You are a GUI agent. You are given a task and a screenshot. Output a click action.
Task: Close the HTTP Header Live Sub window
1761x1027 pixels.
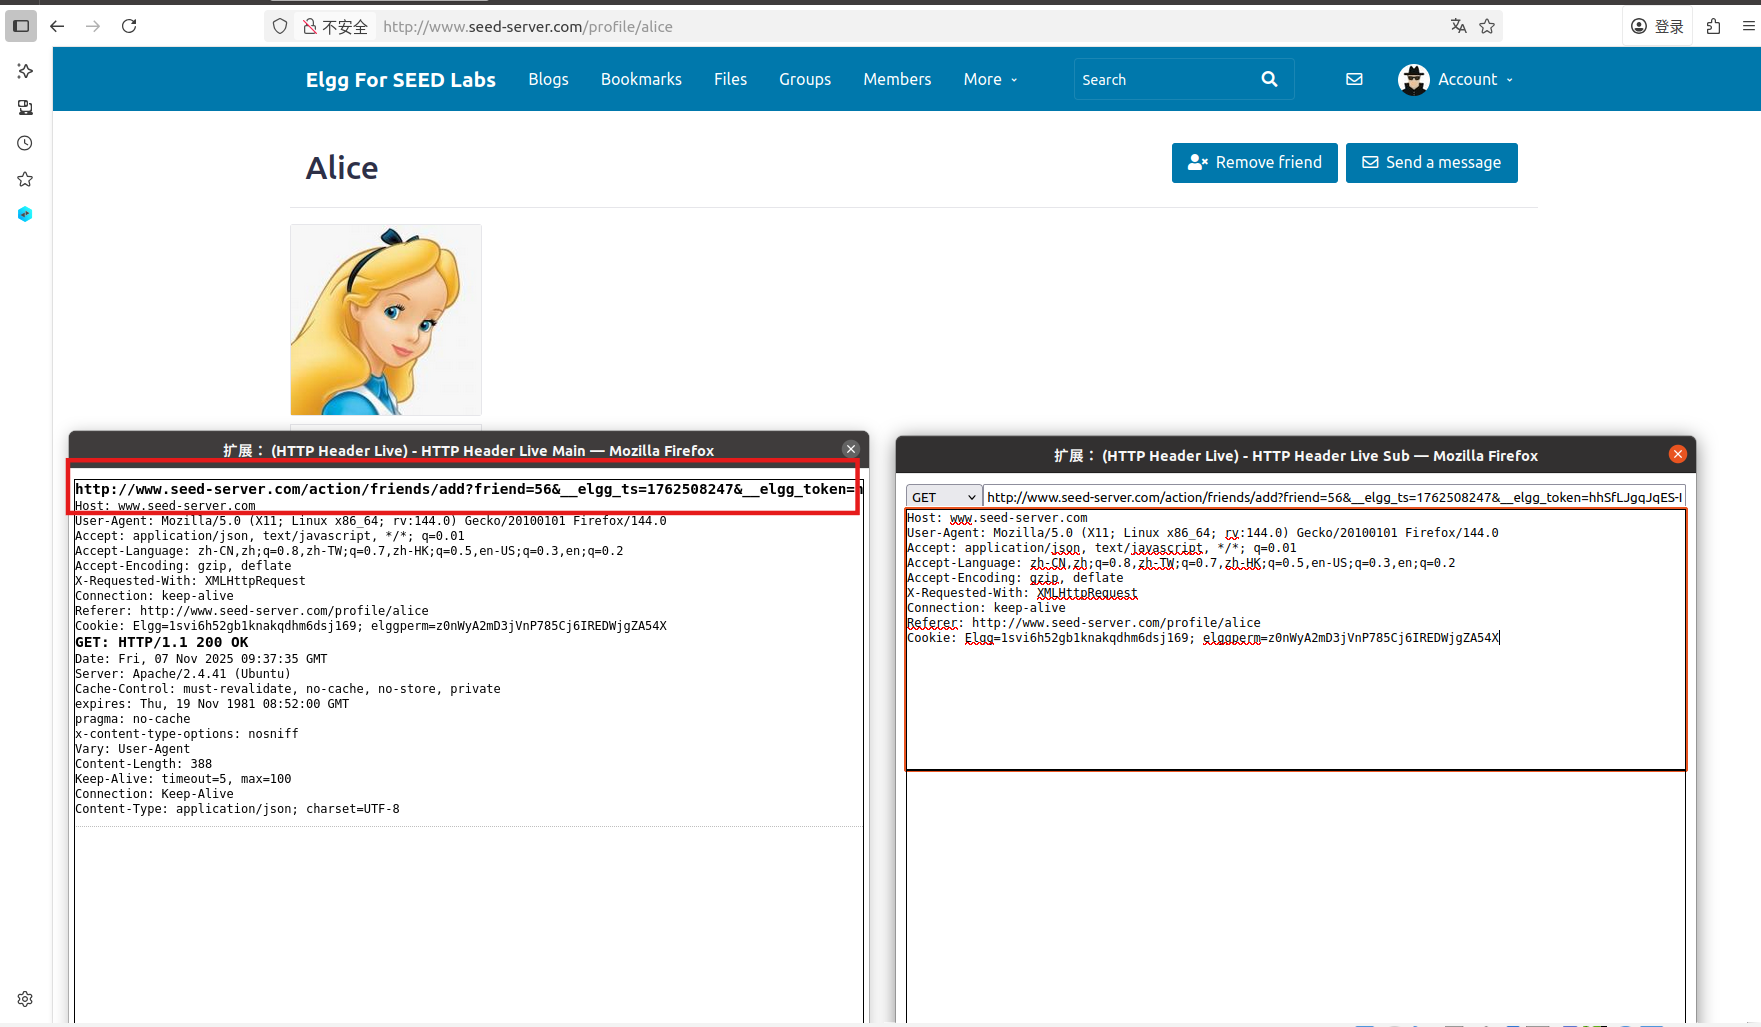tap(1678, 454)
